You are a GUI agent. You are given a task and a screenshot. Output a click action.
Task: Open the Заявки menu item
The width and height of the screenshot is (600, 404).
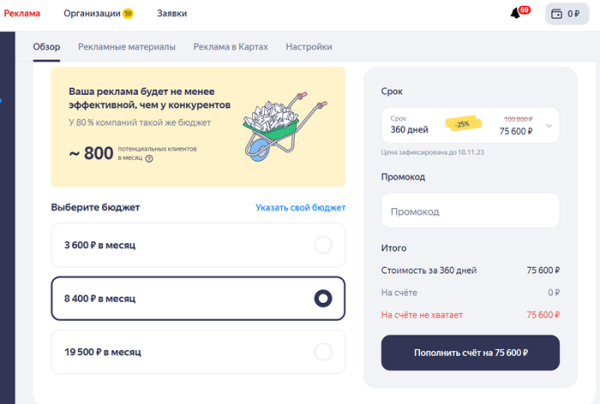172,14
